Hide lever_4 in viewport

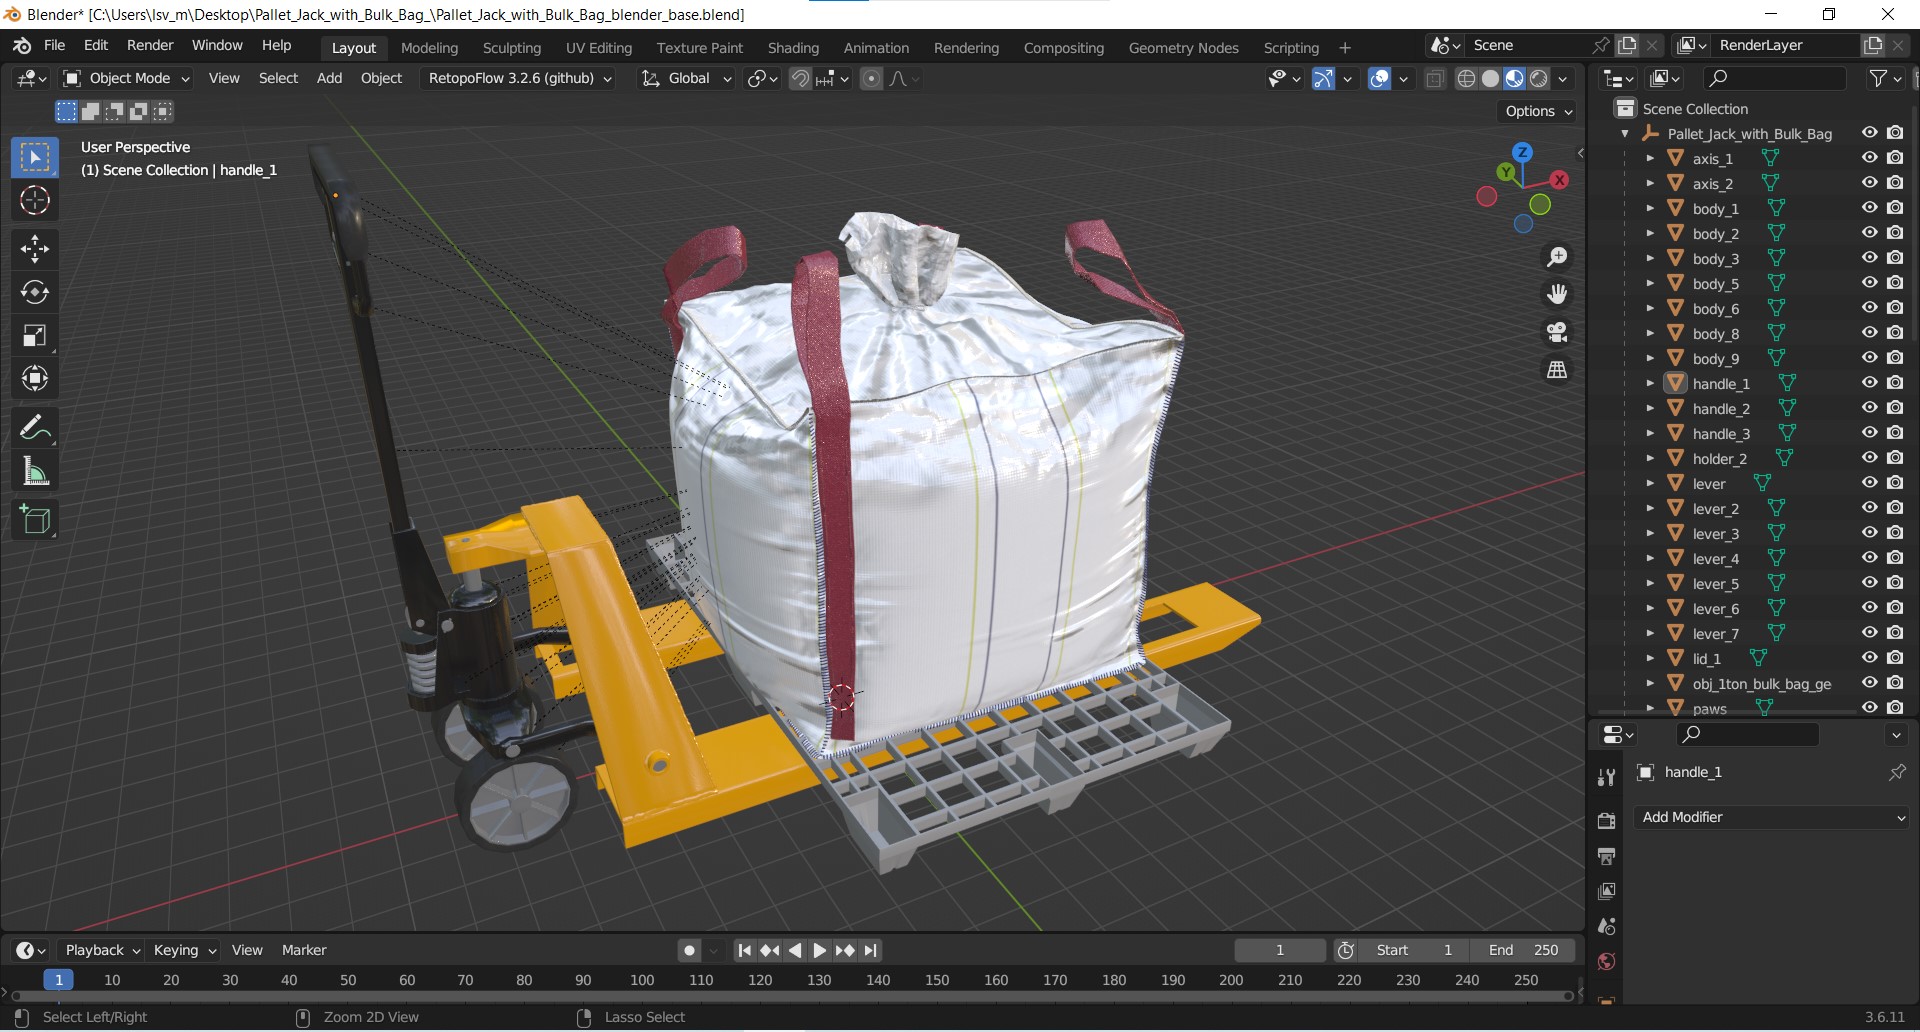1869,557
